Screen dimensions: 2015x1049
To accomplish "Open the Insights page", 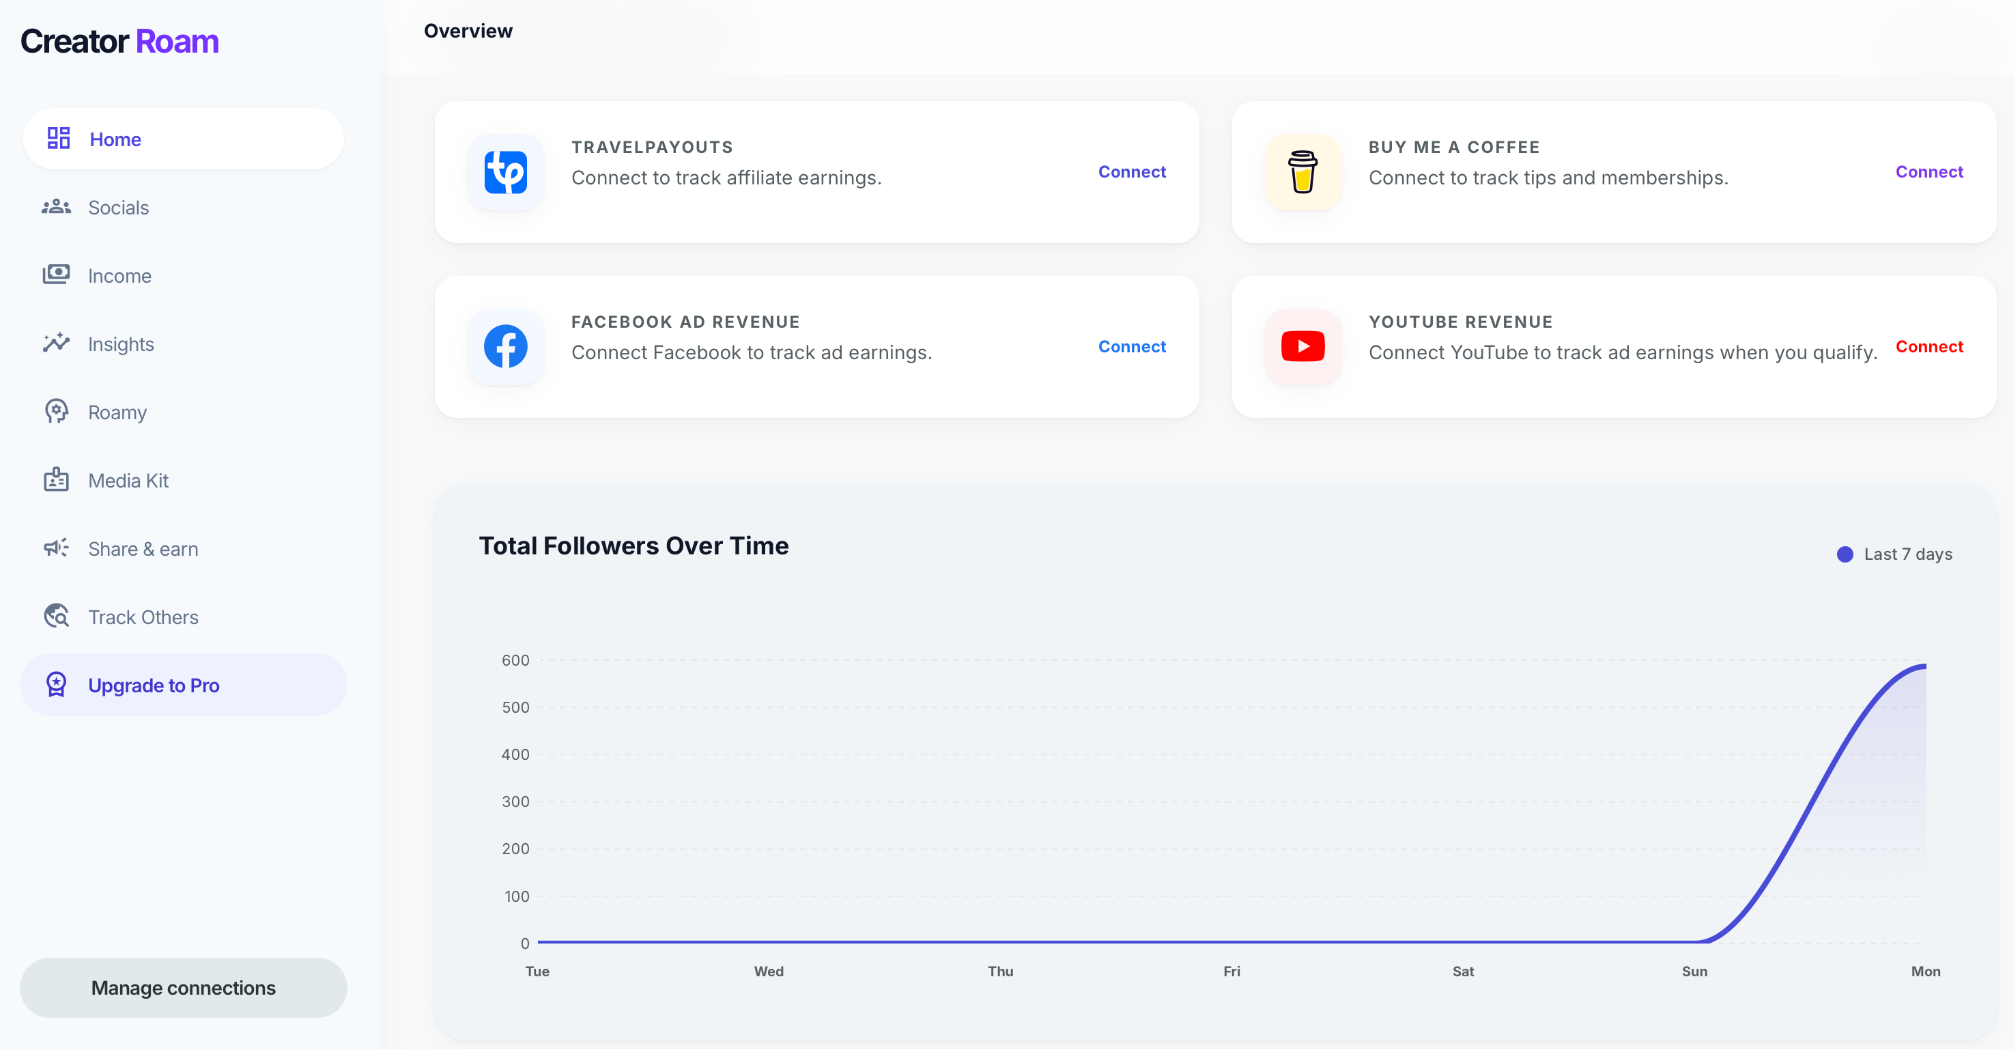I will click(183, 344).
